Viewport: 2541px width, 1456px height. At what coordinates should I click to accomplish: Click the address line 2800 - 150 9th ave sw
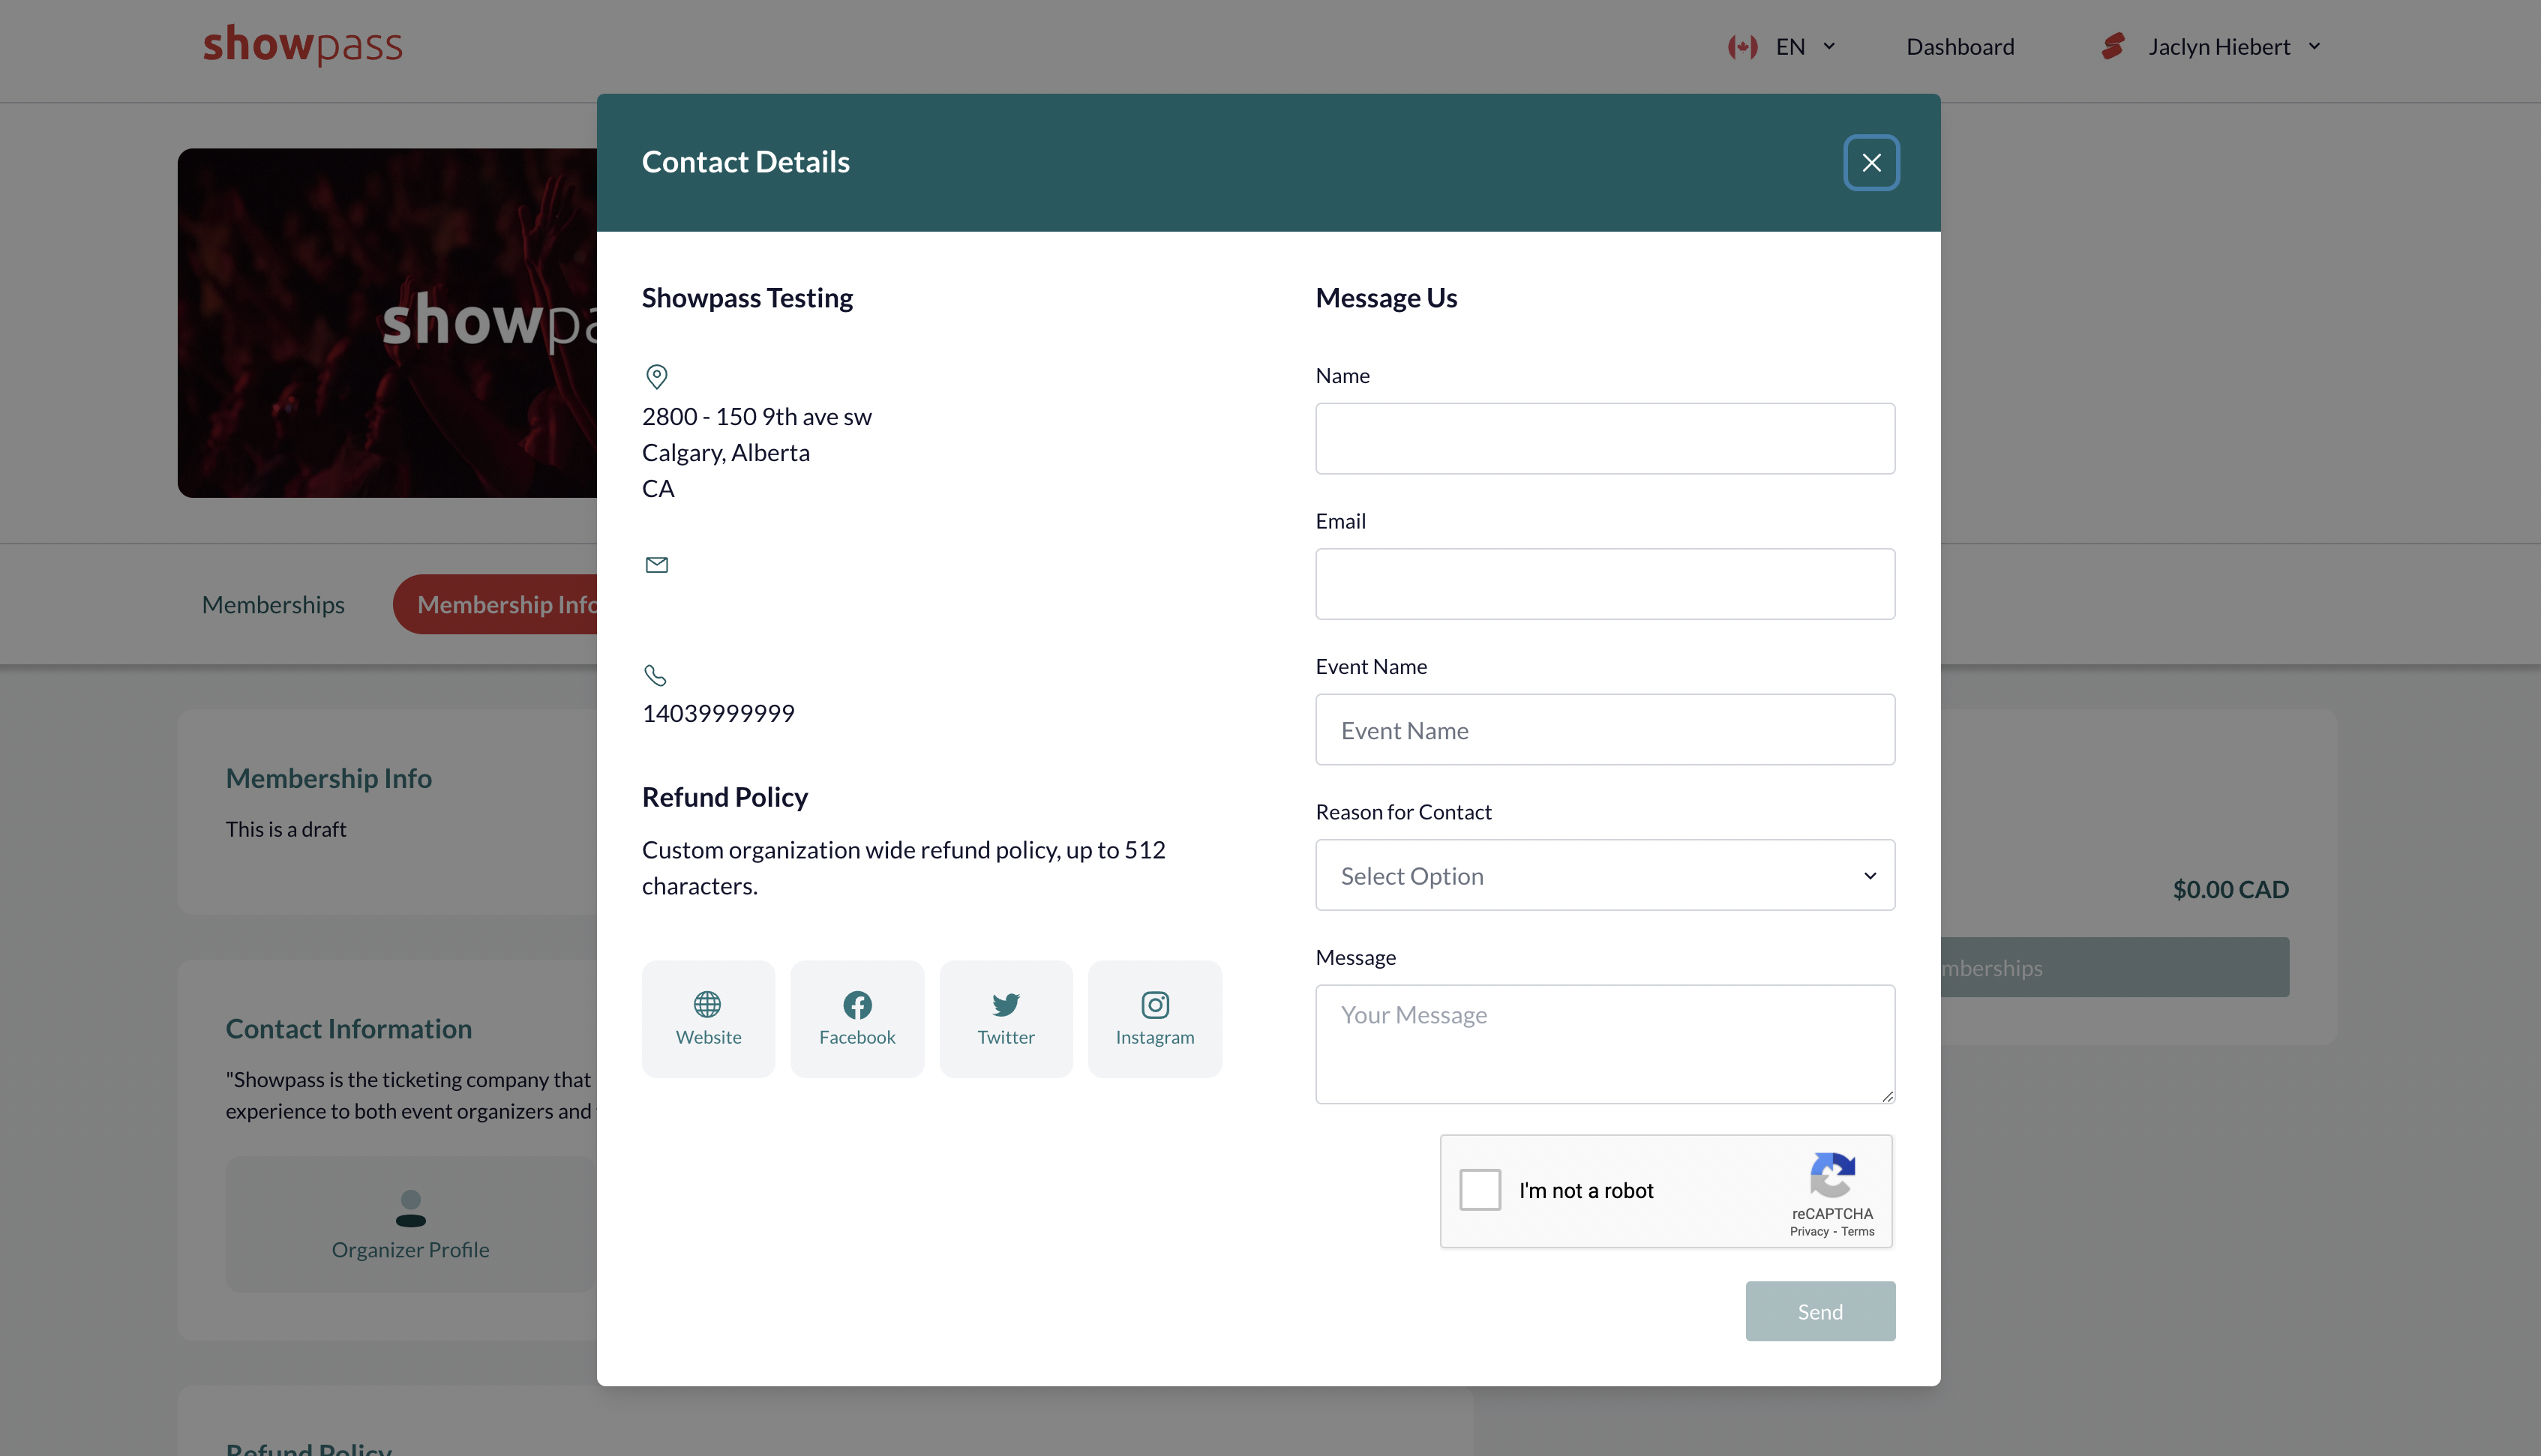[x=757, y=416]
